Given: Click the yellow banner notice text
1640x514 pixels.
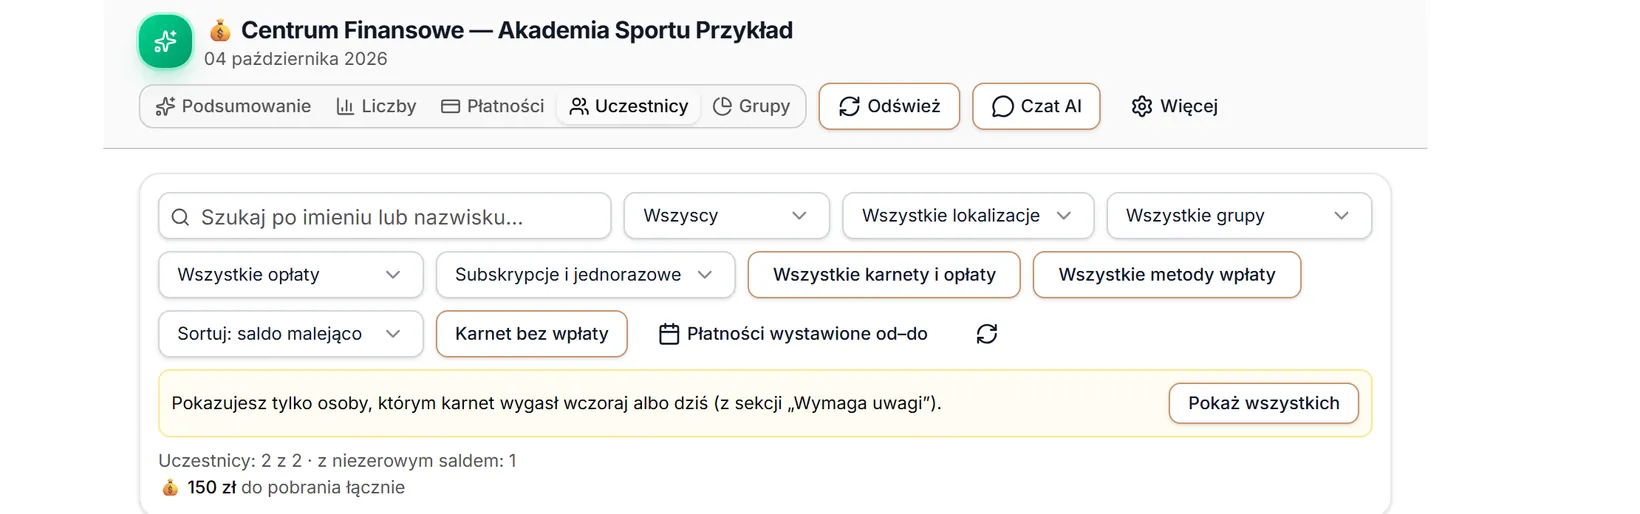Looking at the screenshot, I should [556, 403].
